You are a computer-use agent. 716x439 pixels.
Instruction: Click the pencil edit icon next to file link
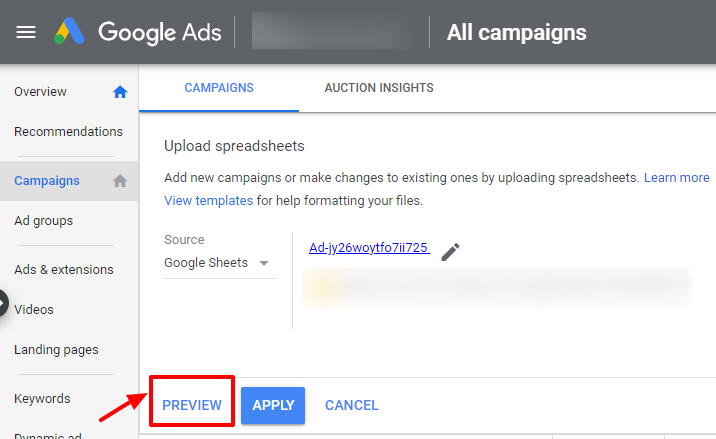[450, 252]
